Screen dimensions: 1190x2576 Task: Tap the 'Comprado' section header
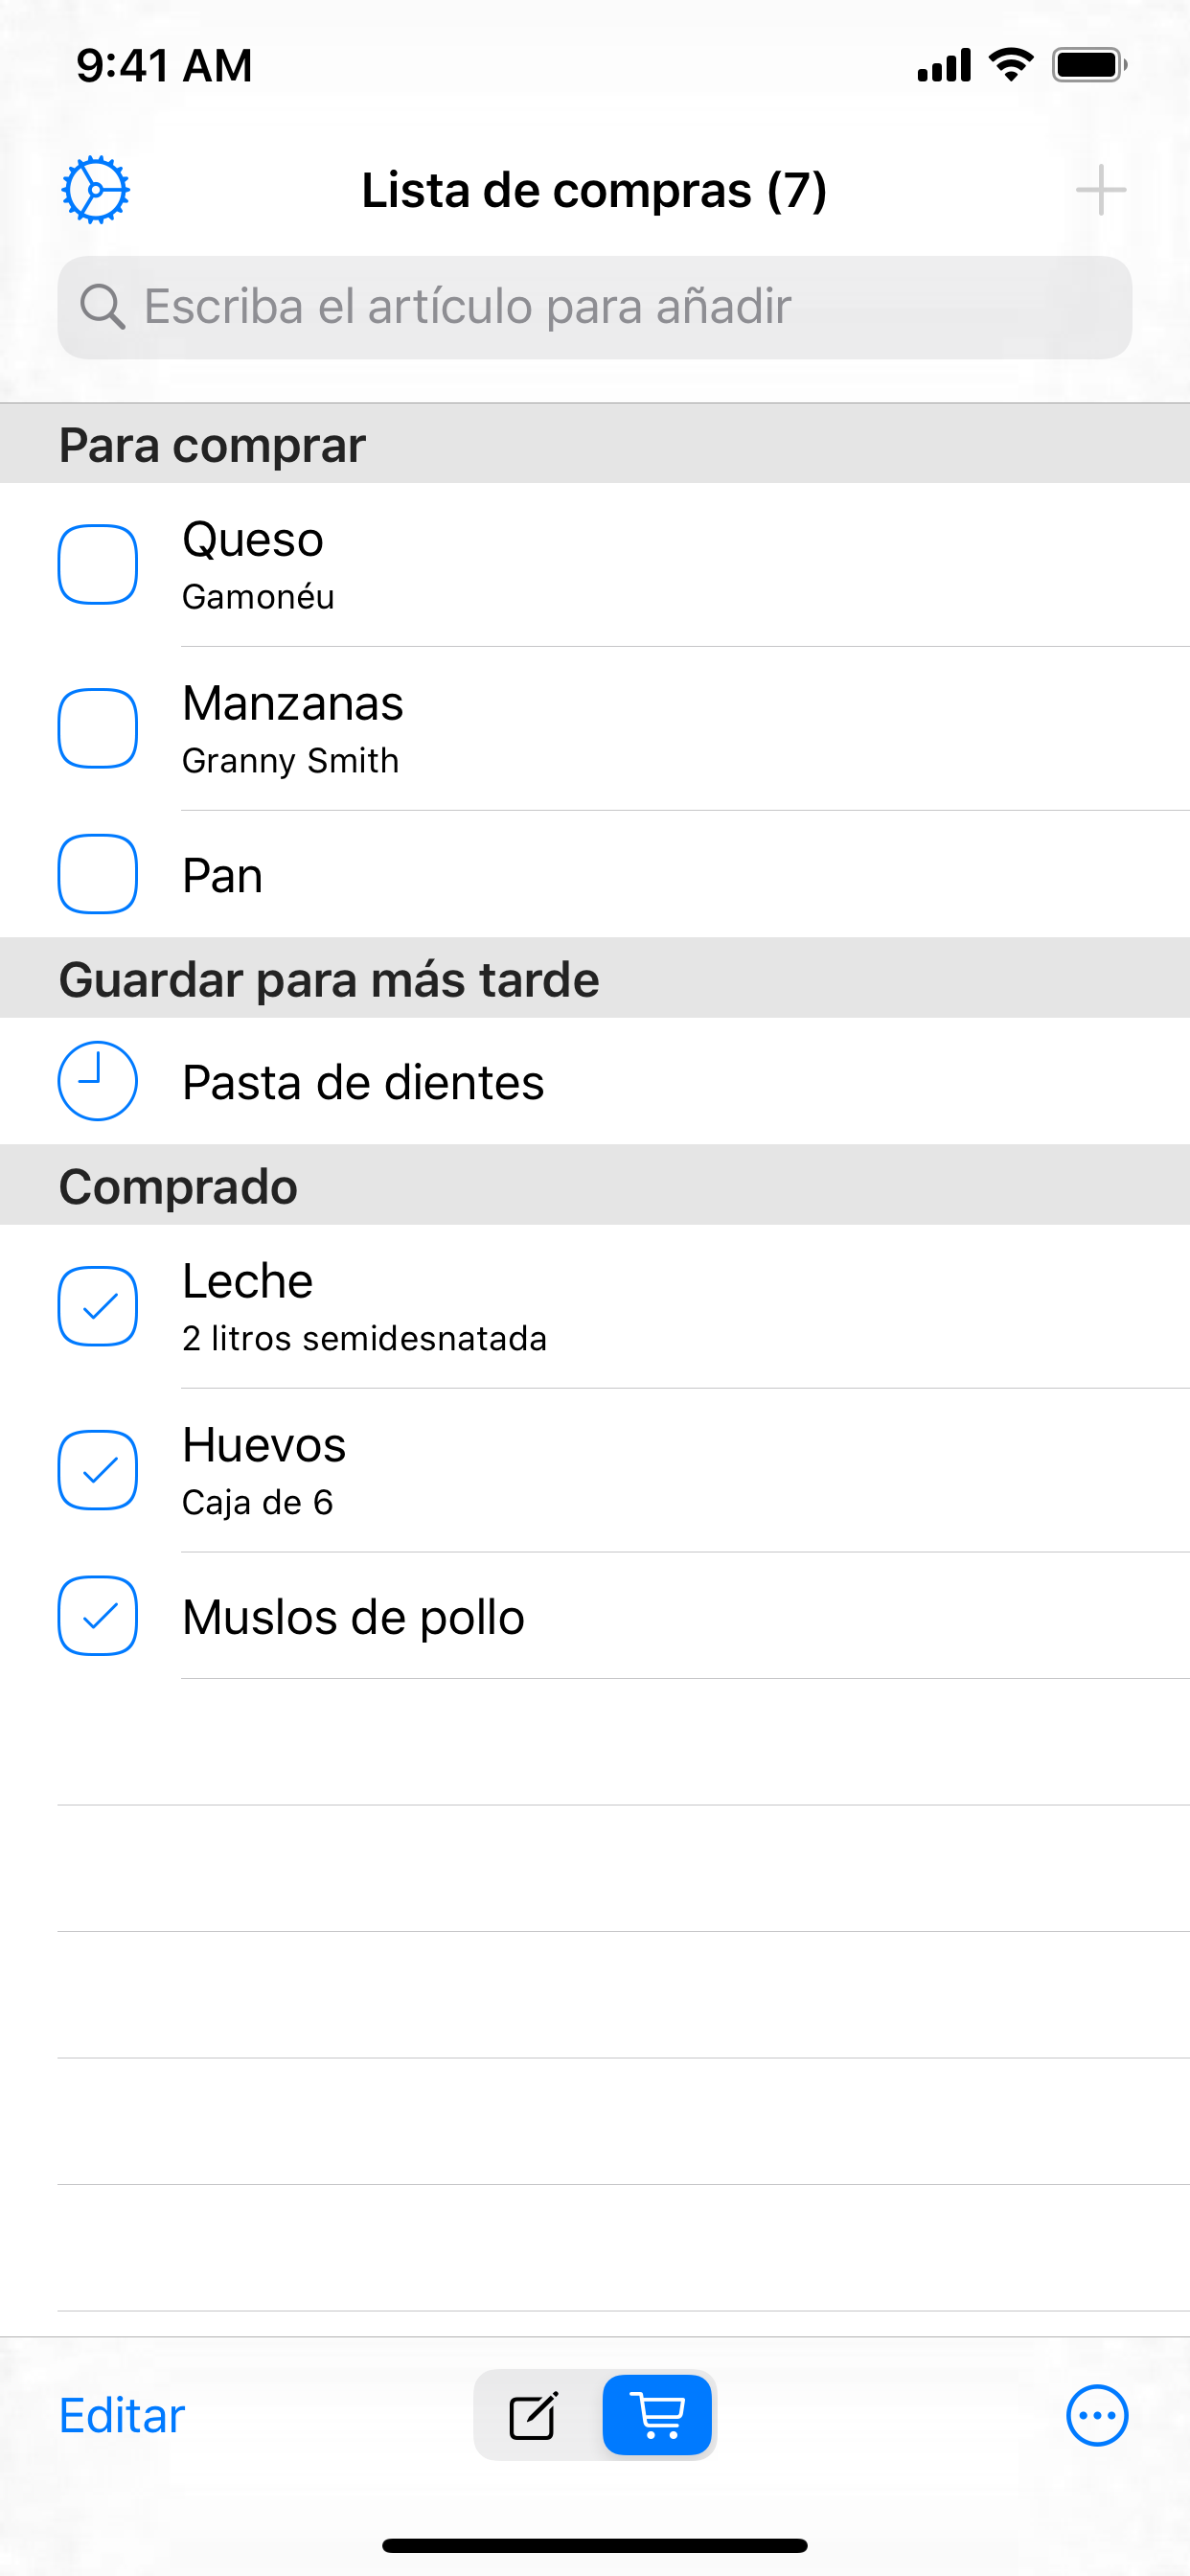[x=178, y=1187]
